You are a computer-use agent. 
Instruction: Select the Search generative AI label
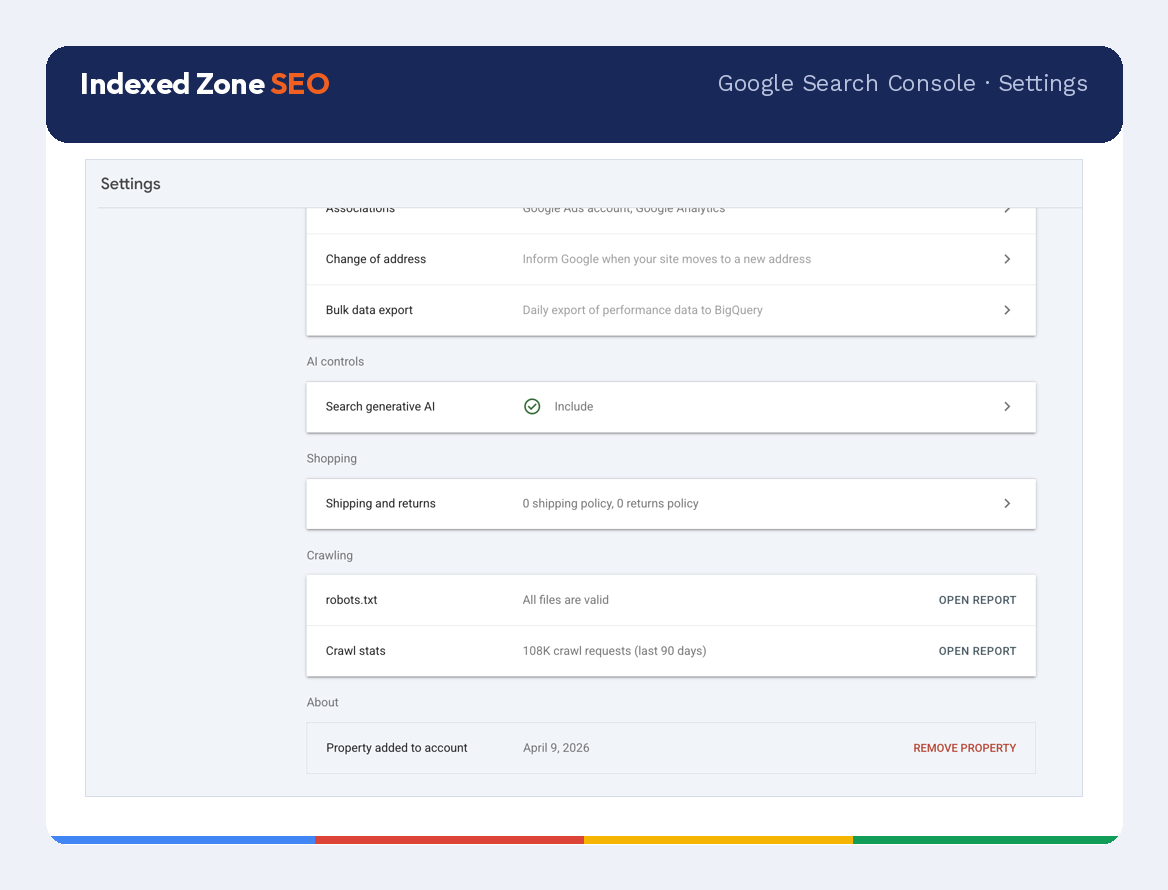click(x=380, y=407)
